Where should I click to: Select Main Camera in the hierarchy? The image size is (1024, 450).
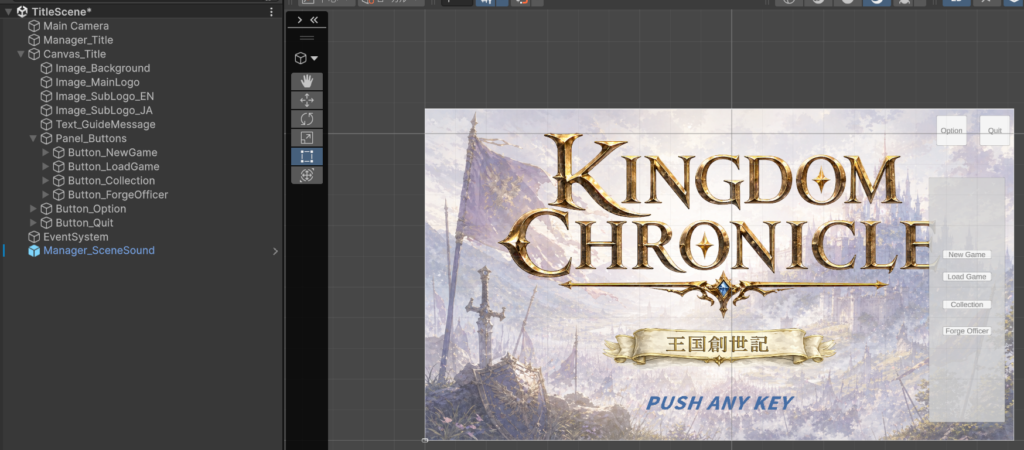pos(76,26)
